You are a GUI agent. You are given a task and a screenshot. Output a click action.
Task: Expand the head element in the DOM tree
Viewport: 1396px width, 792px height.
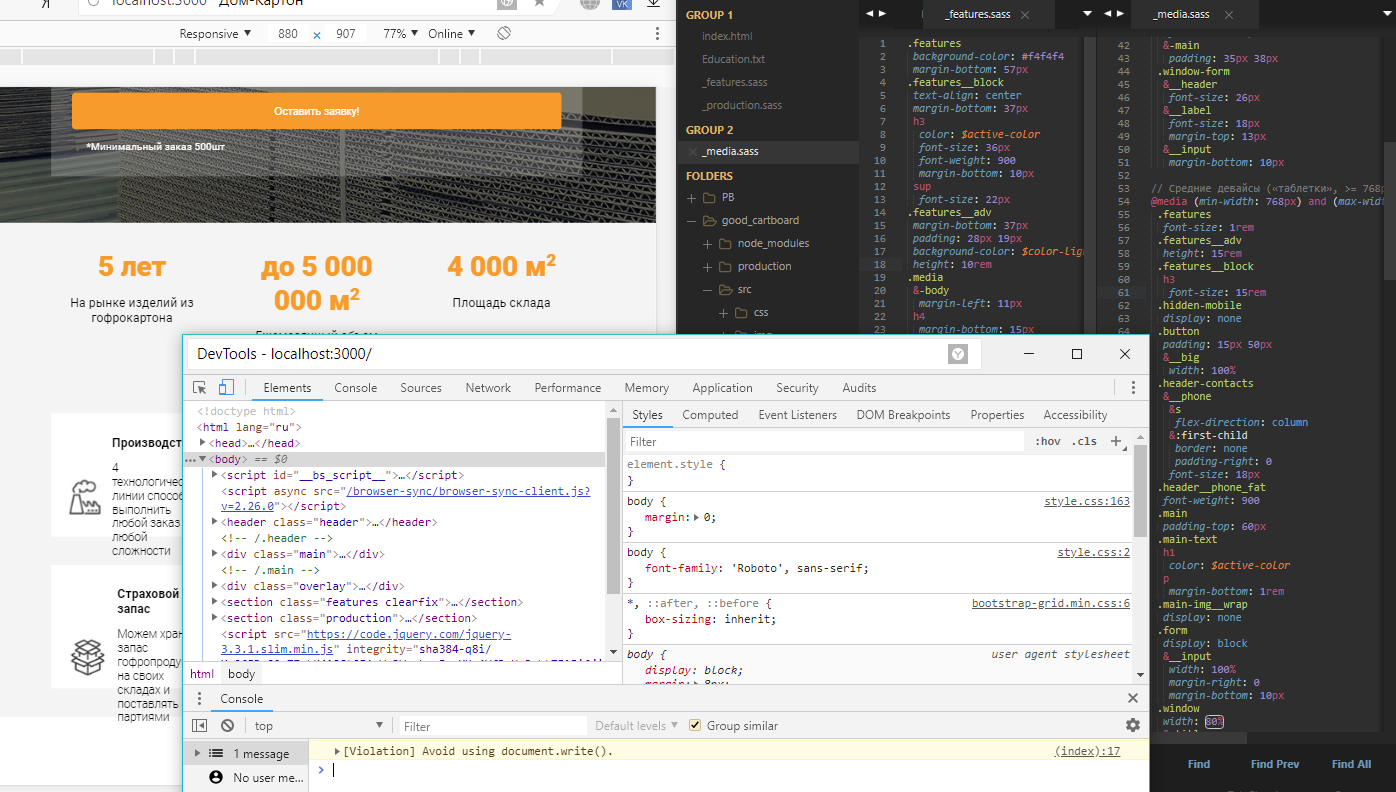[203, 443]
